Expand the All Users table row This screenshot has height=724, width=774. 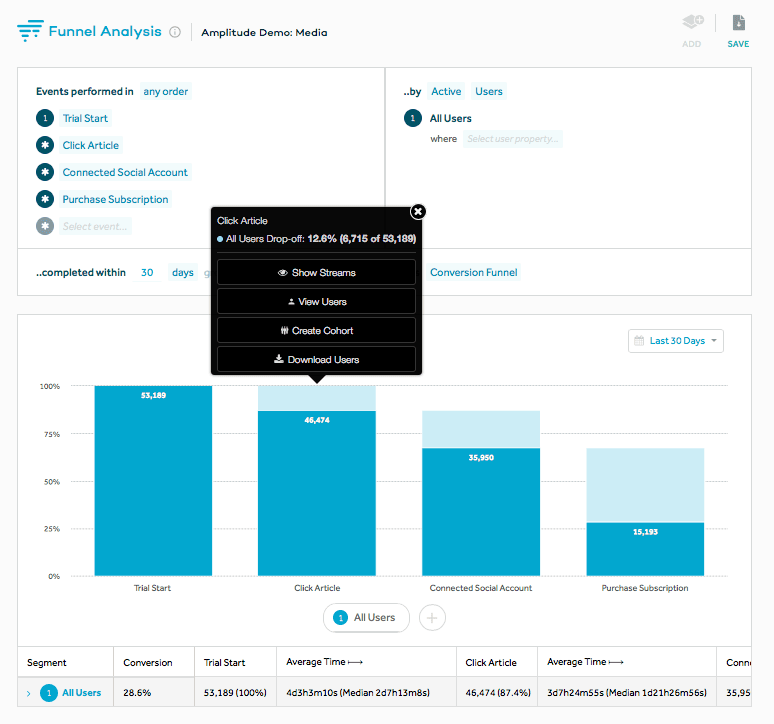click(28, 692)
